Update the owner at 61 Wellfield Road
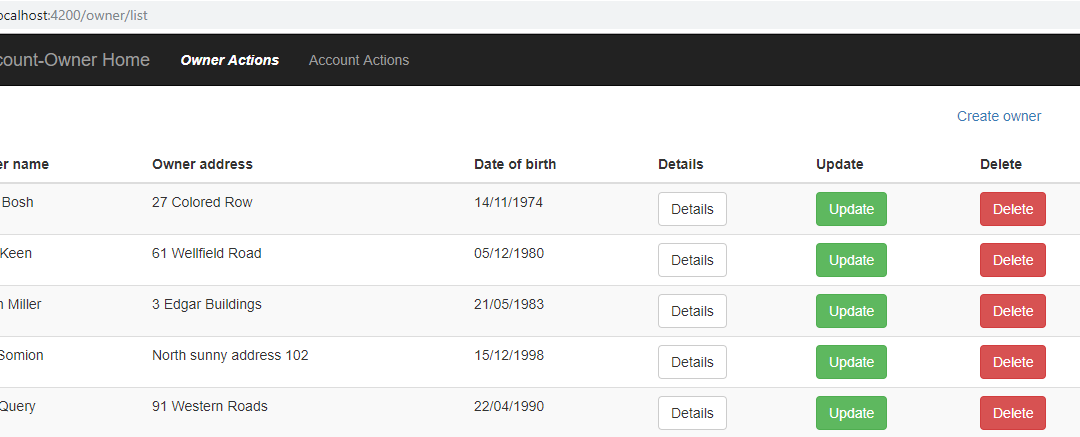The height and width of the screenshot is (437, 1080). 851,260
